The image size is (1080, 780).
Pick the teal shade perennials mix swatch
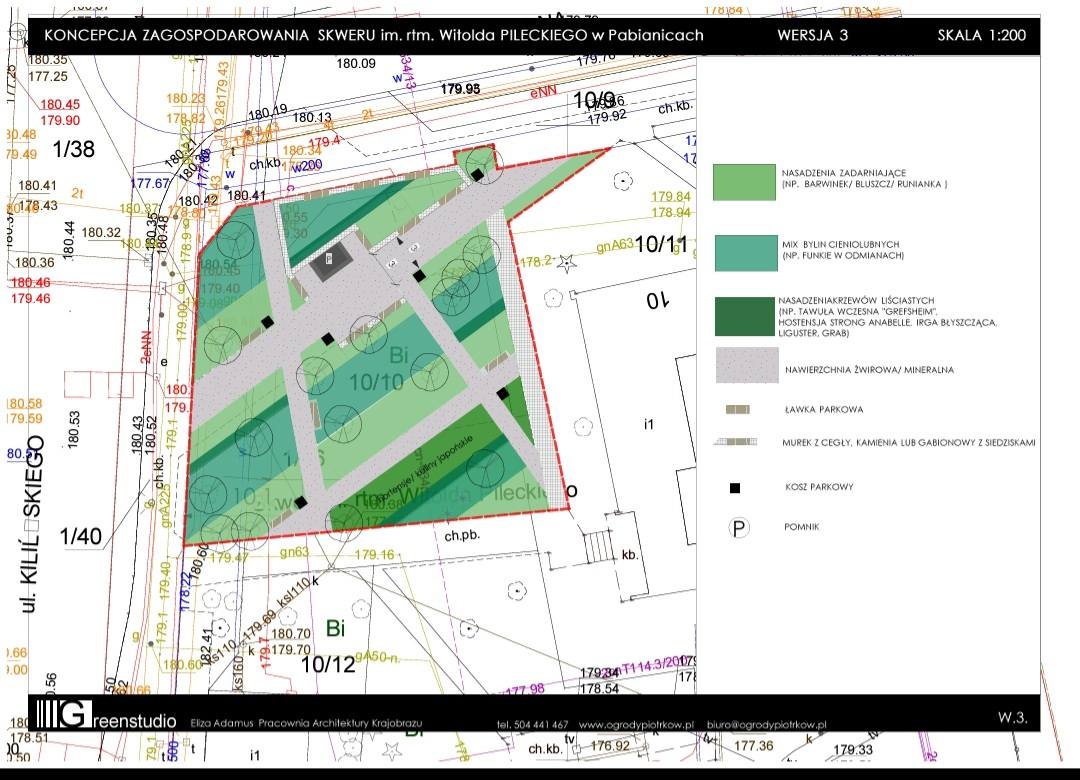744,251
